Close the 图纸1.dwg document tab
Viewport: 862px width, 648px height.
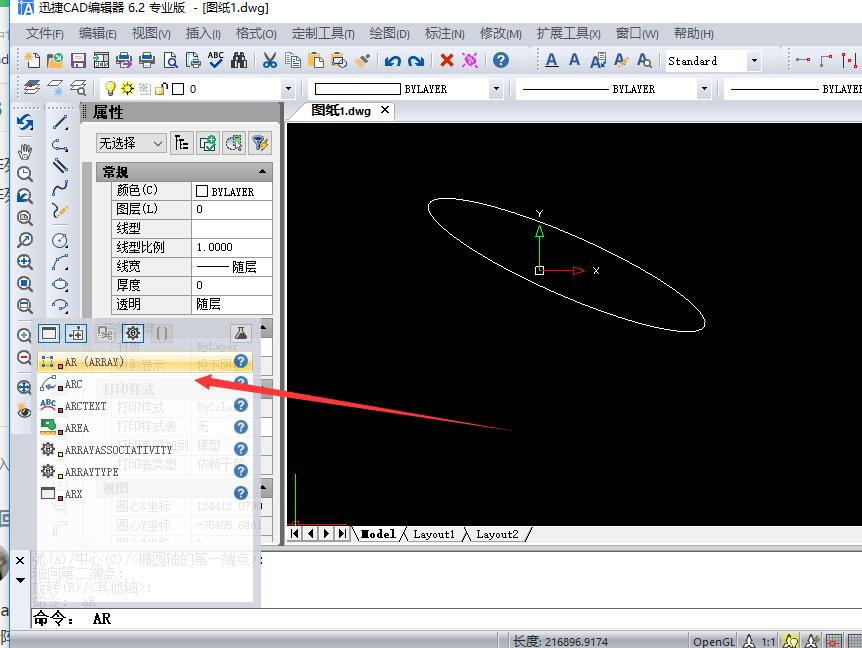point(385,110)
